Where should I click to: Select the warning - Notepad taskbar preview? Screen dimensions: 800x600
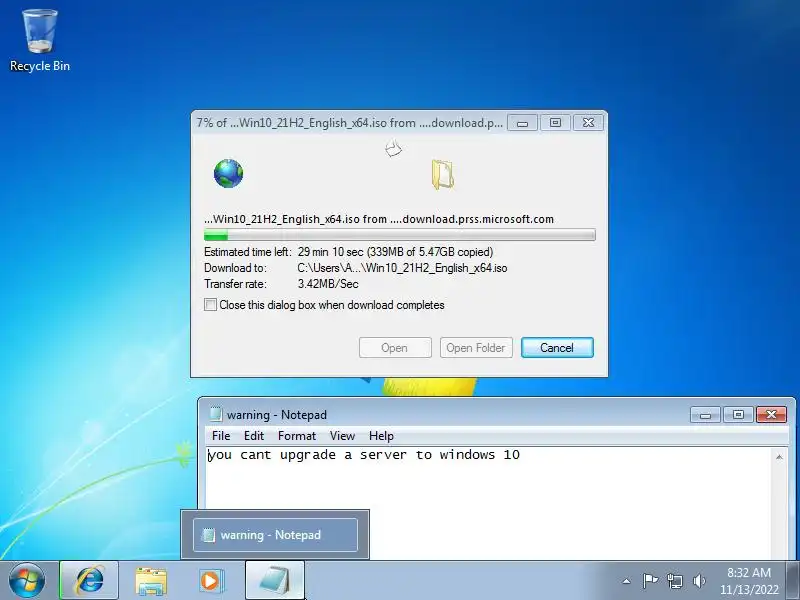(x=276, y=535)
